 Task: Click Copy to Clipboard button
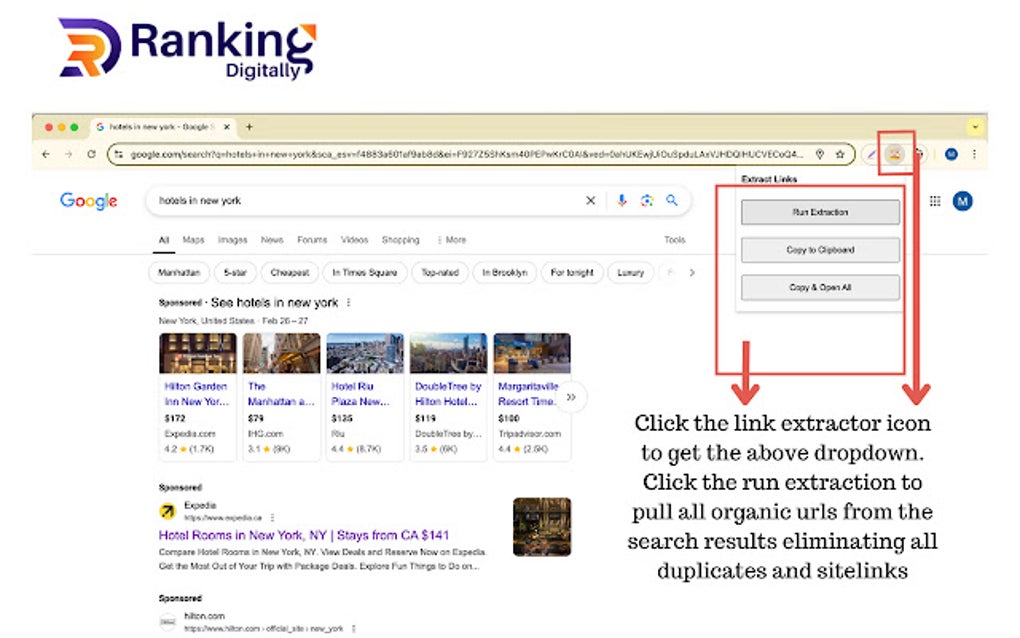pos(819,250)
